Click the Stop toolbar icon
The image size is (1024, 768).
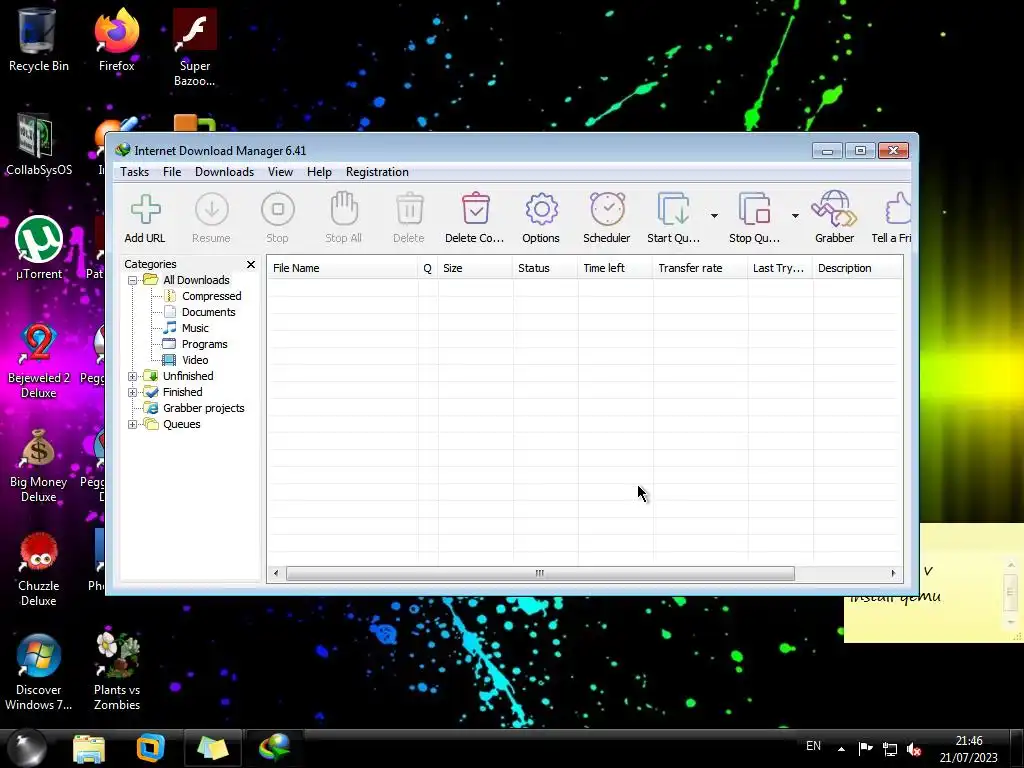pyautogui.click(x=278, y=210)
